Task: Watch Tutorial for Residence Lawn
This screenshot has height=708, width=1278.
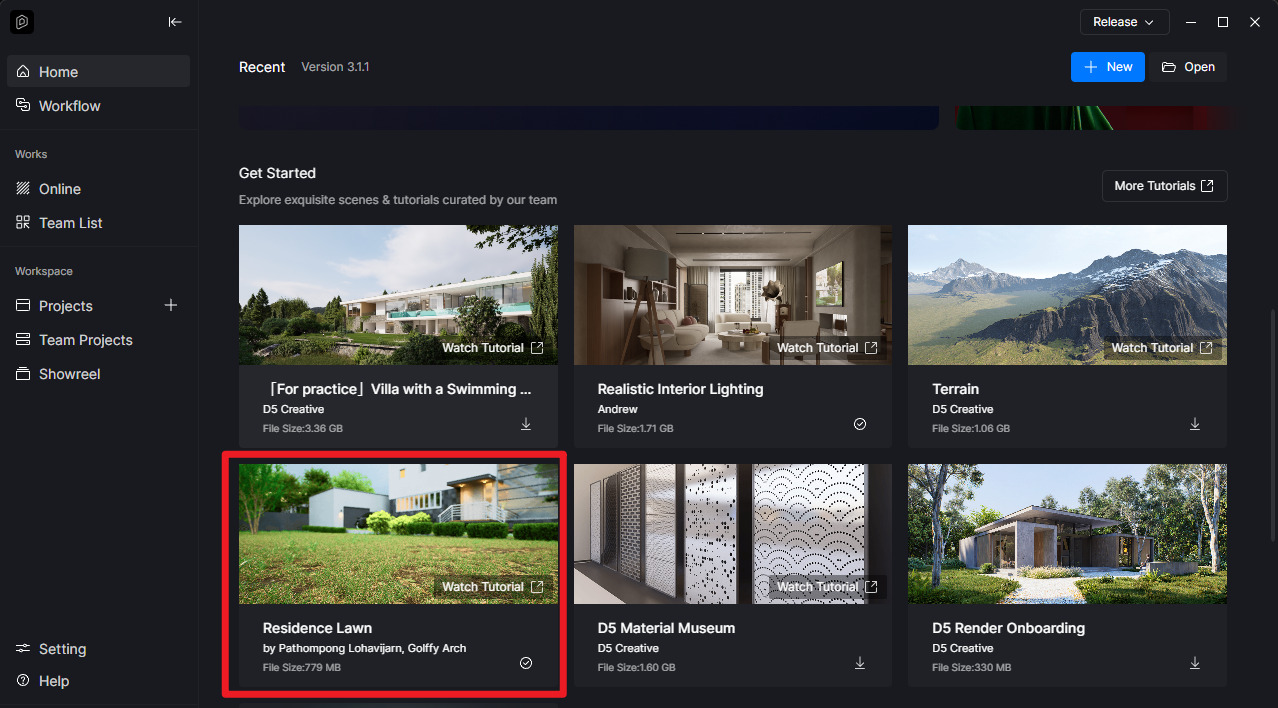Action: pos(493,587)
